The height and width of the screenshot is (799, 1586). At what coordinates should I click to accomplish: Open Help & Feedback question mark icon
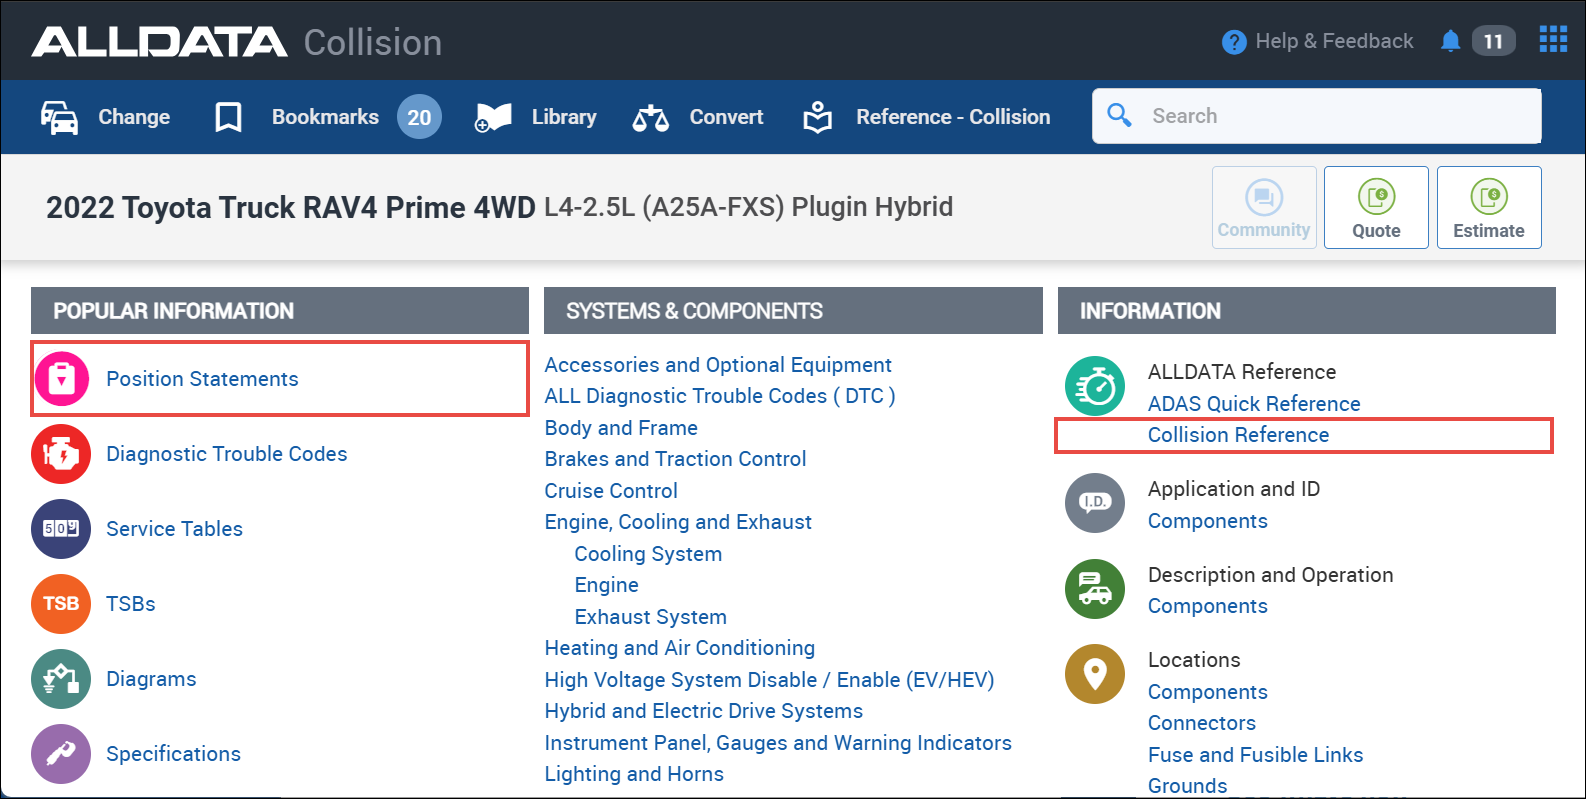(1234, 42)
